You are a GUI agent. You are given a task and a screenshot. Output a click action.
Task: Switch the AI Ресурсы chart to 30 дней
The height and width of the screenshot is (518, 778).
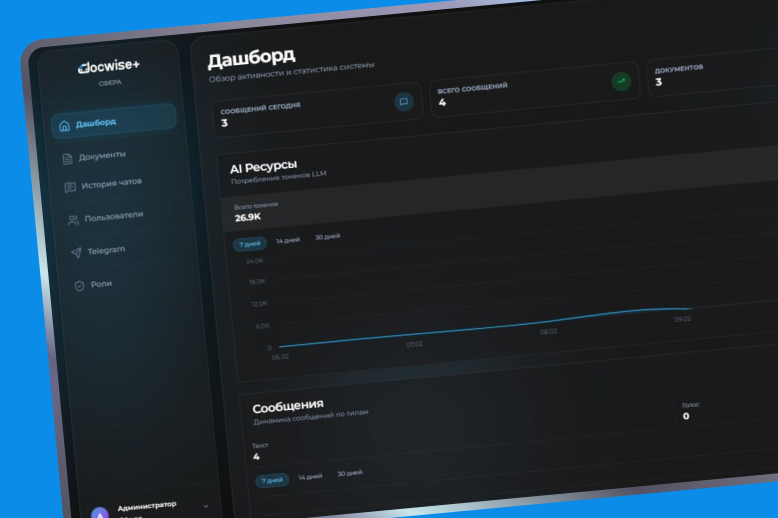click(x=327, y=237)
